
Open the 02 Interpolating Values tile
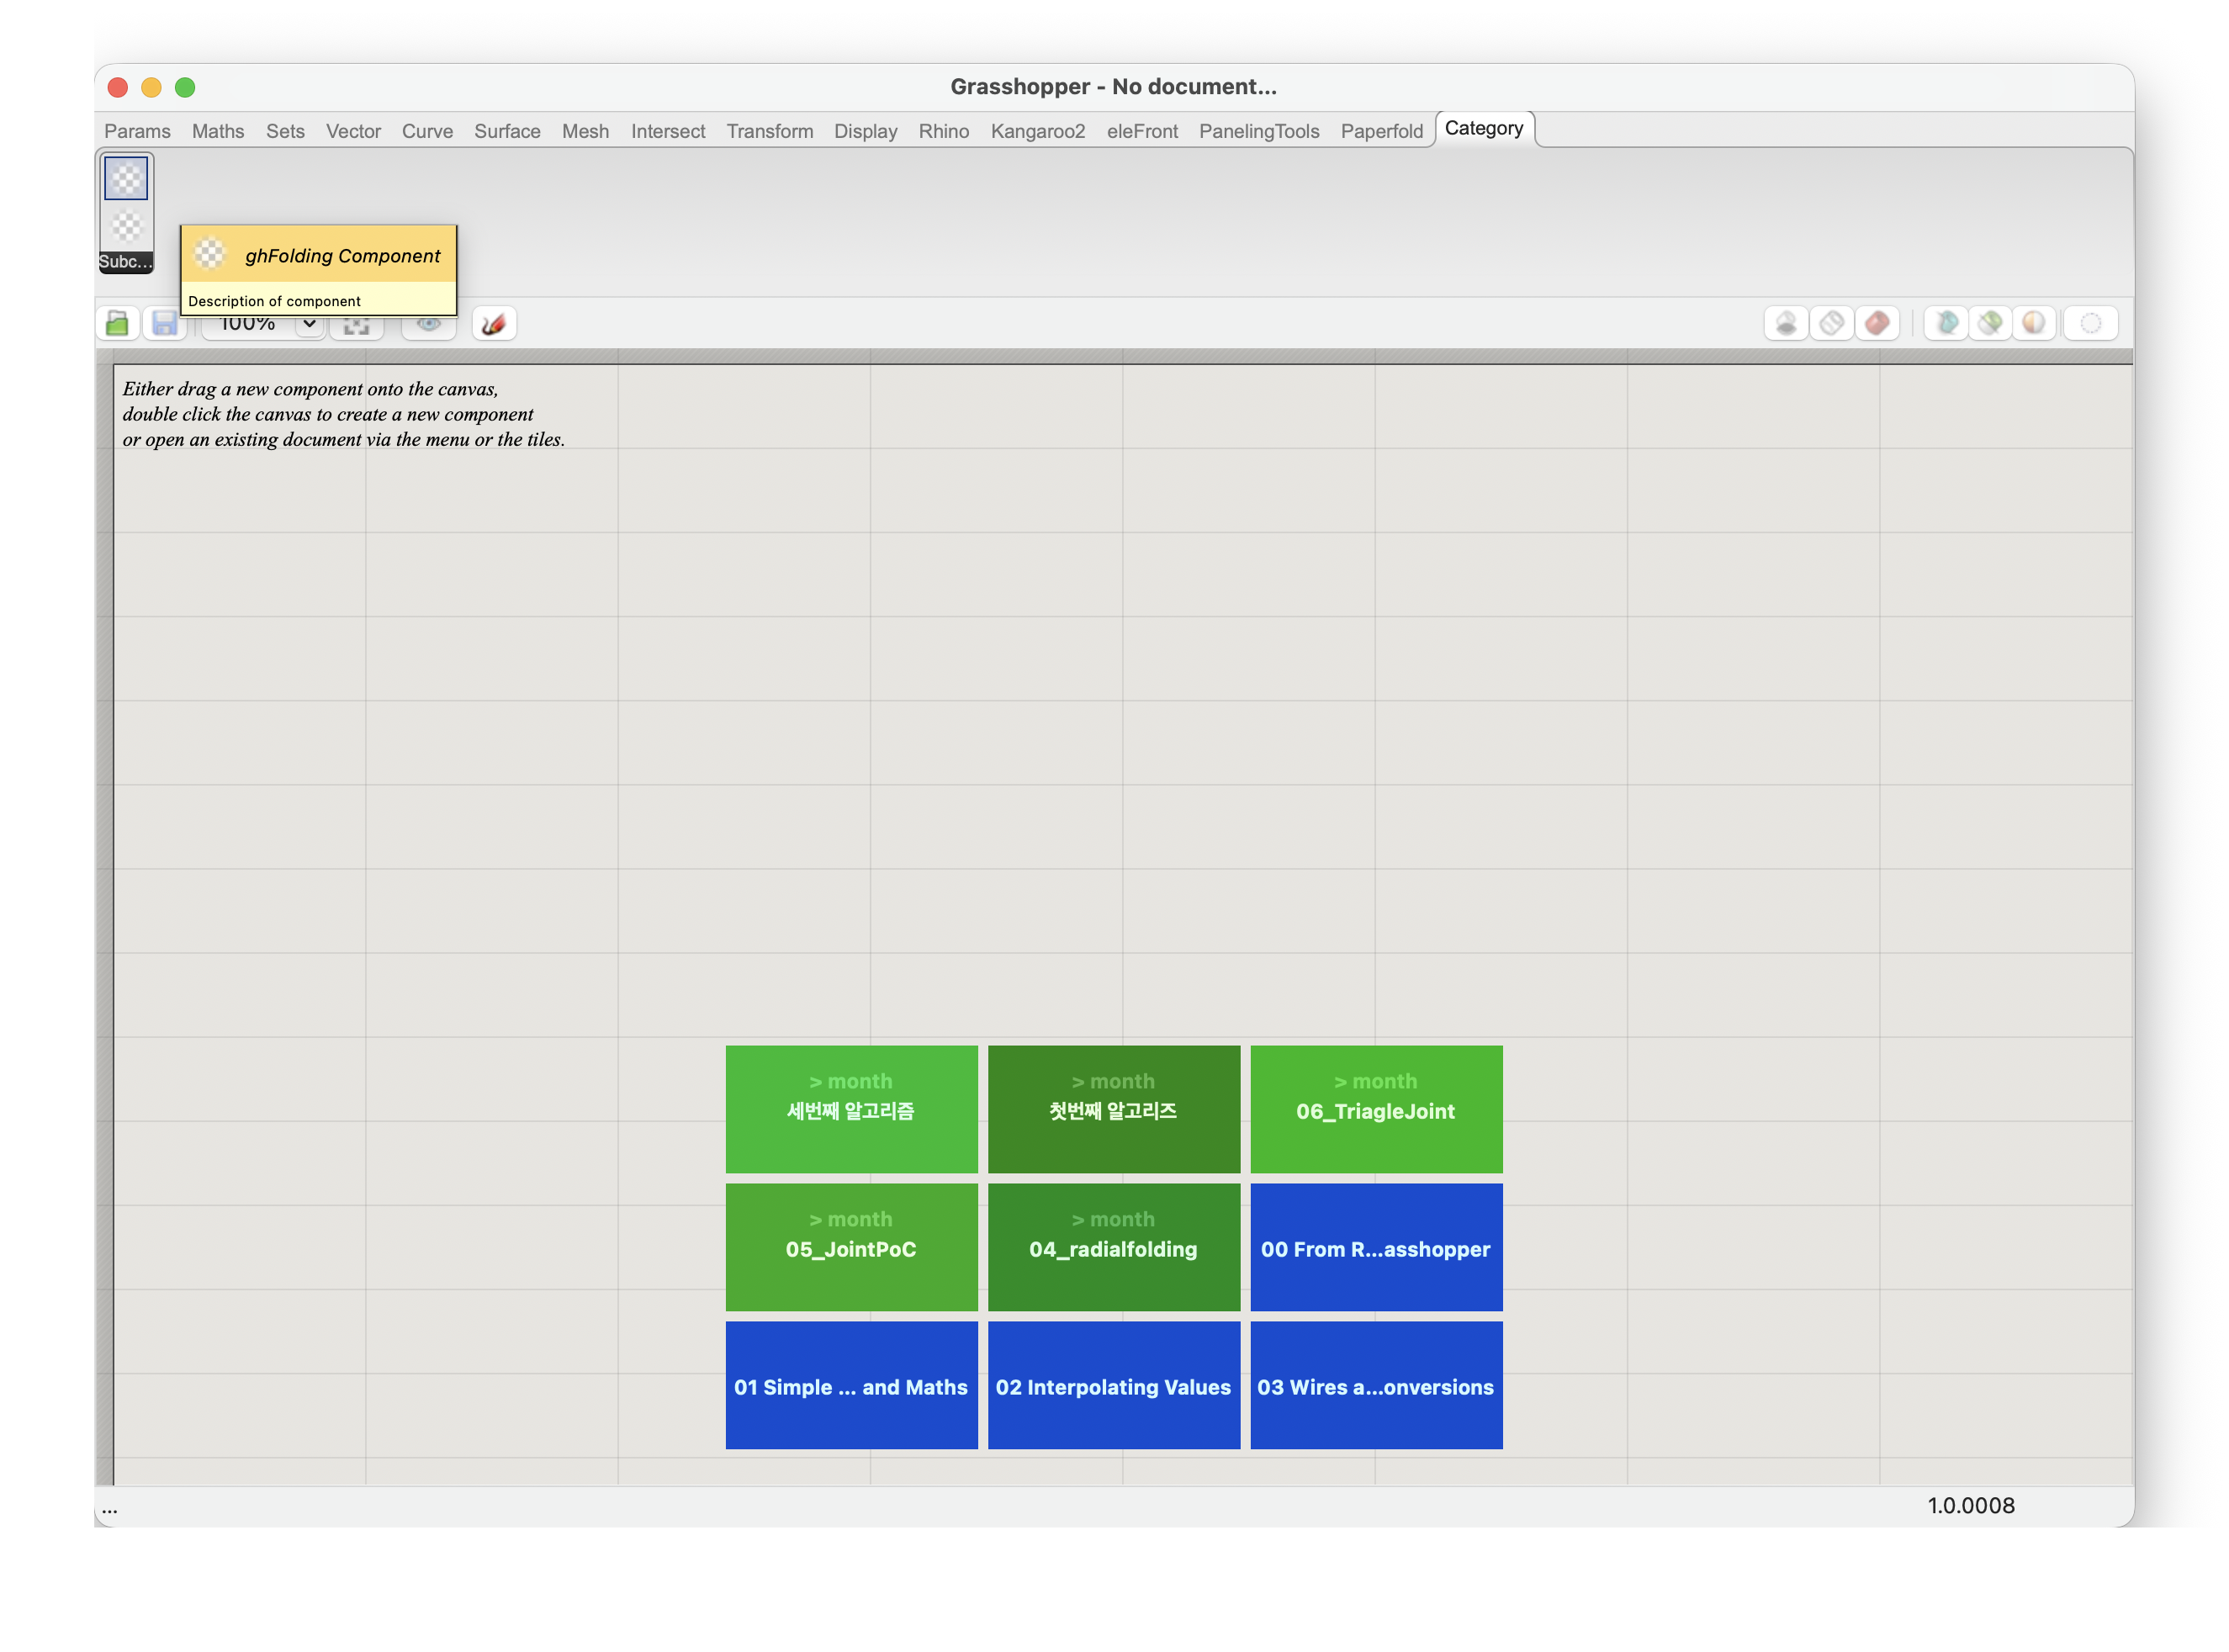[1113, 1385]
